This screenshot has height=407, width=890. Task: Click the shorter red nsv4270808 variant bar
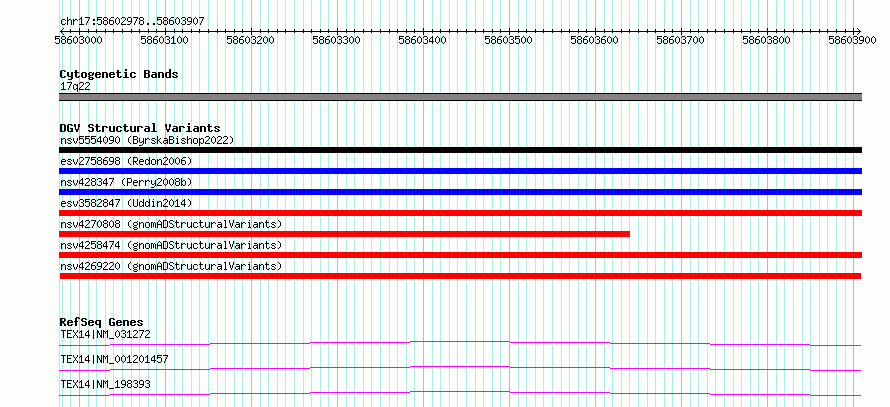(345, 234)
